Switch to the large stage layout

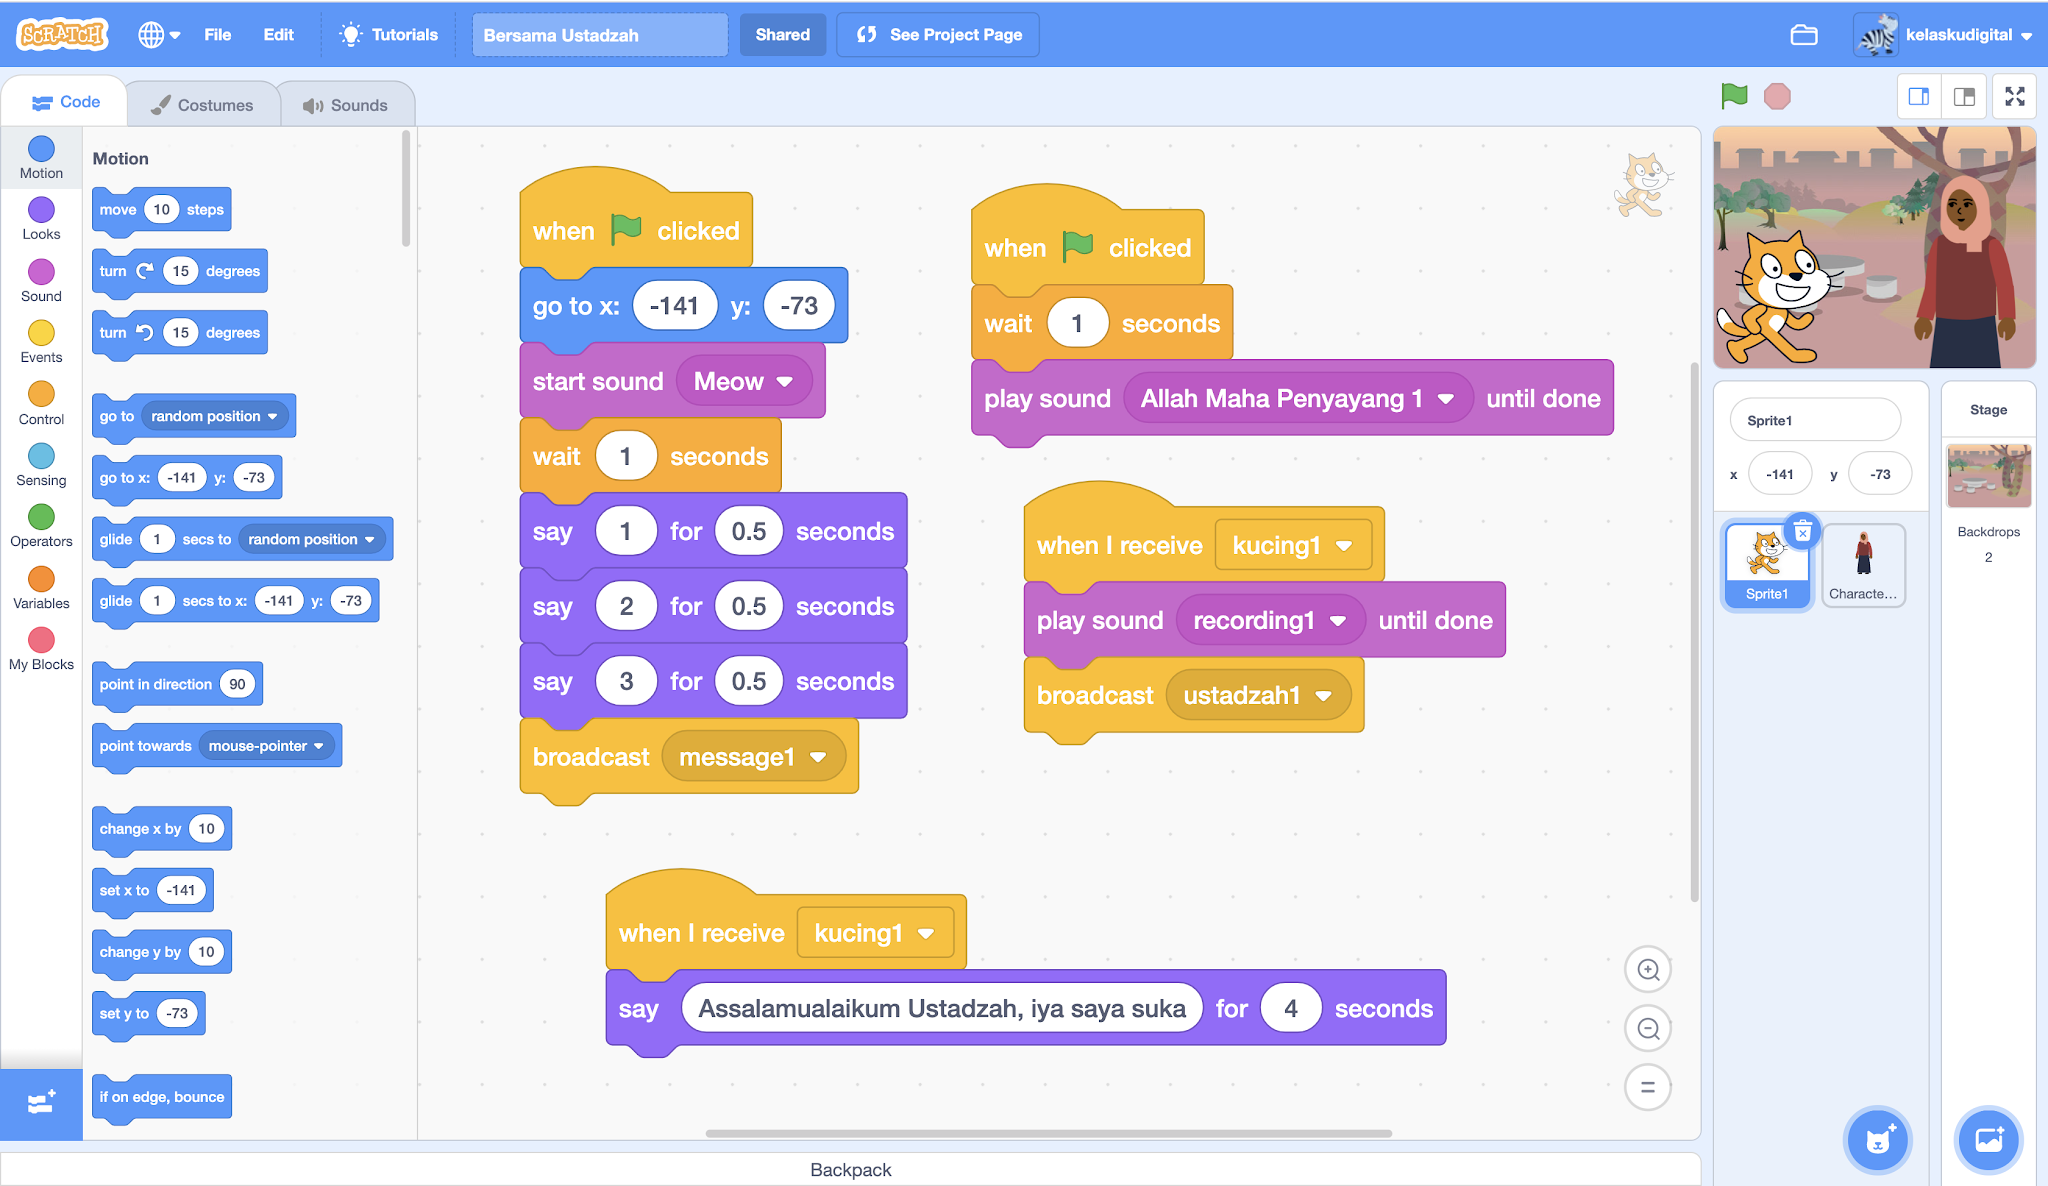[1964, 97]
